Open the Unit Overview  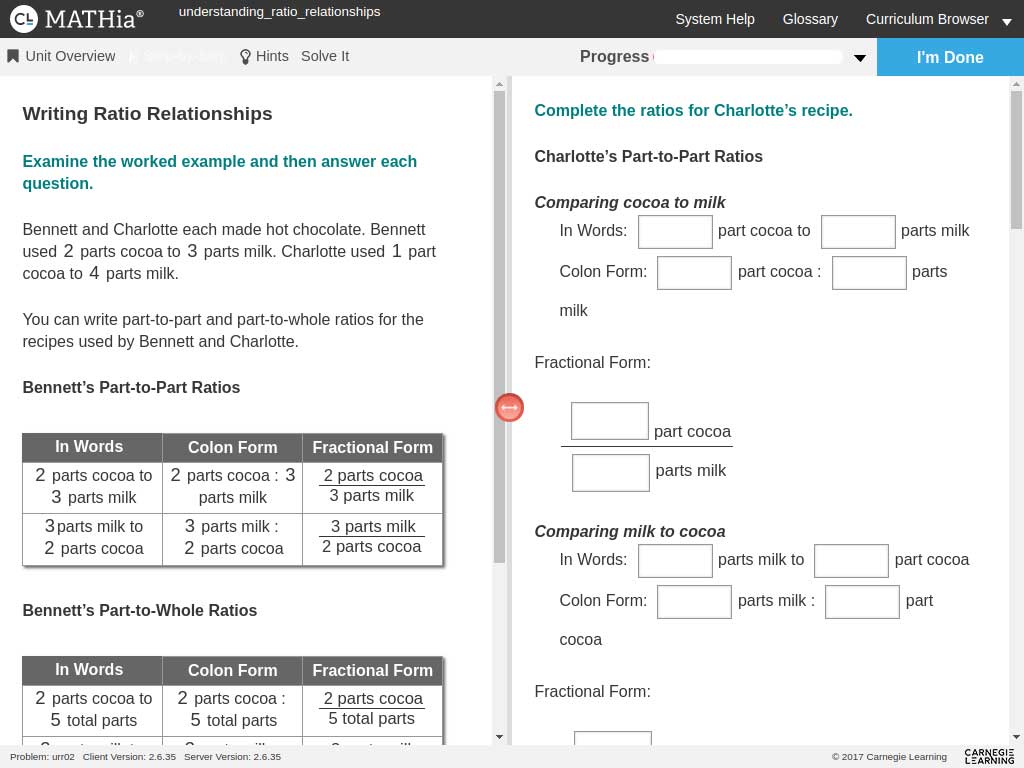(61, 56)
